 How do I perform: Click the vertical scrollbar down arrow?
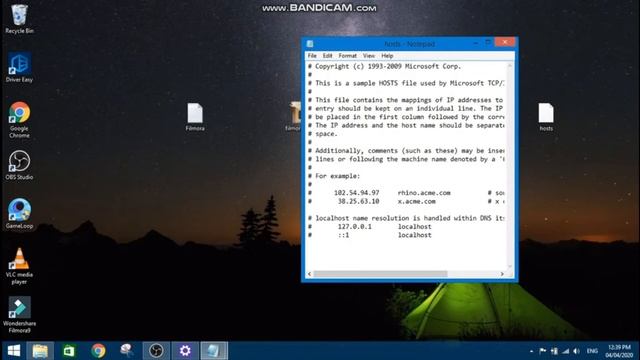[x=510, y=266]
